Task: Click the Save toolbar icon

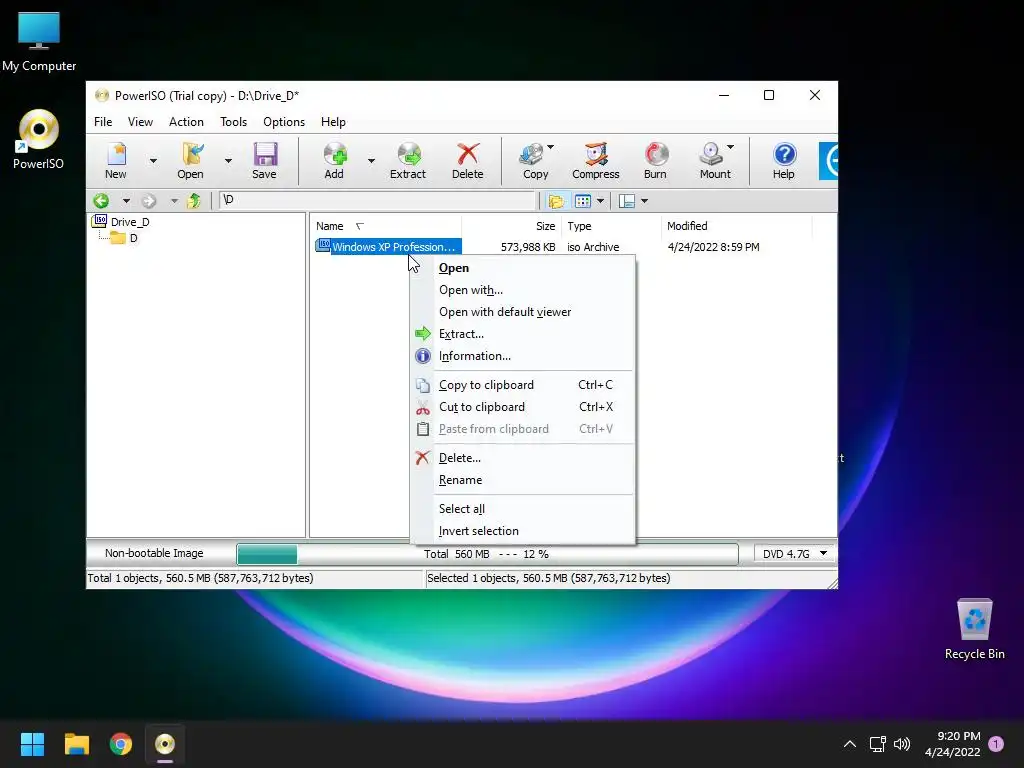Action: [x=264, y=161]
